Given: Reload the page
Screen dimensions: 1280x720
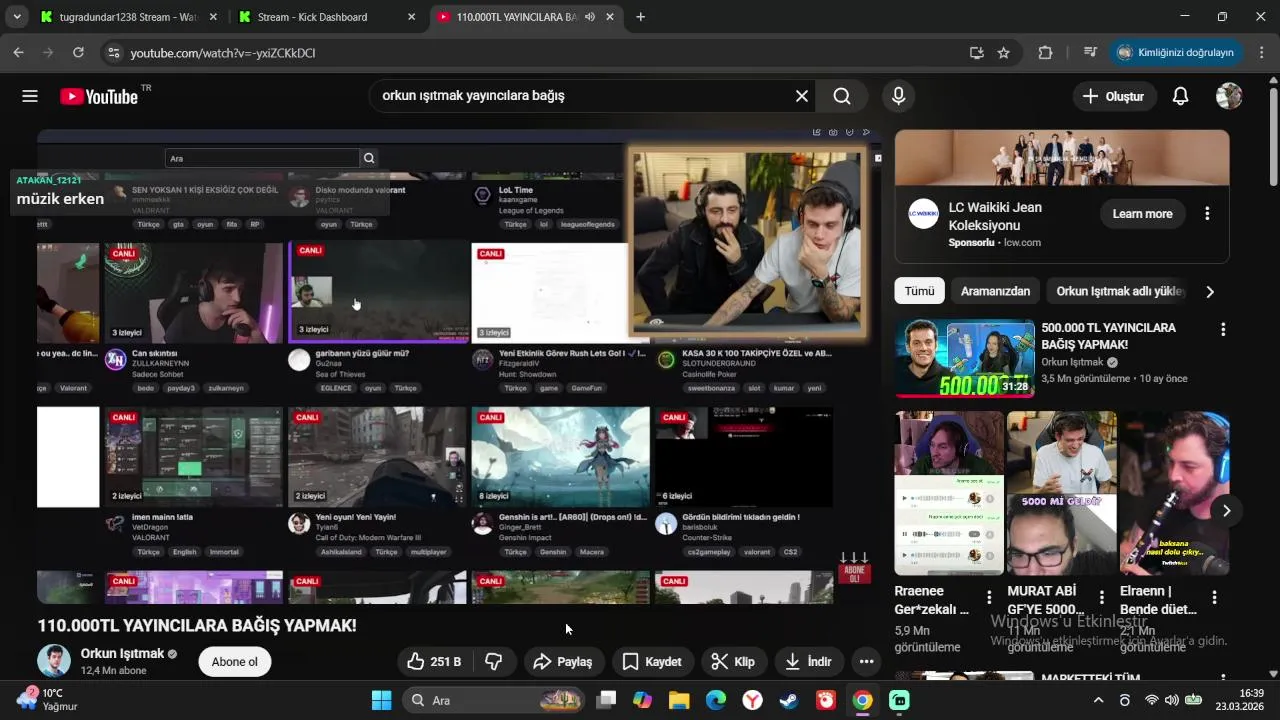Looking at the screenshot, I should tap(78, 53).
